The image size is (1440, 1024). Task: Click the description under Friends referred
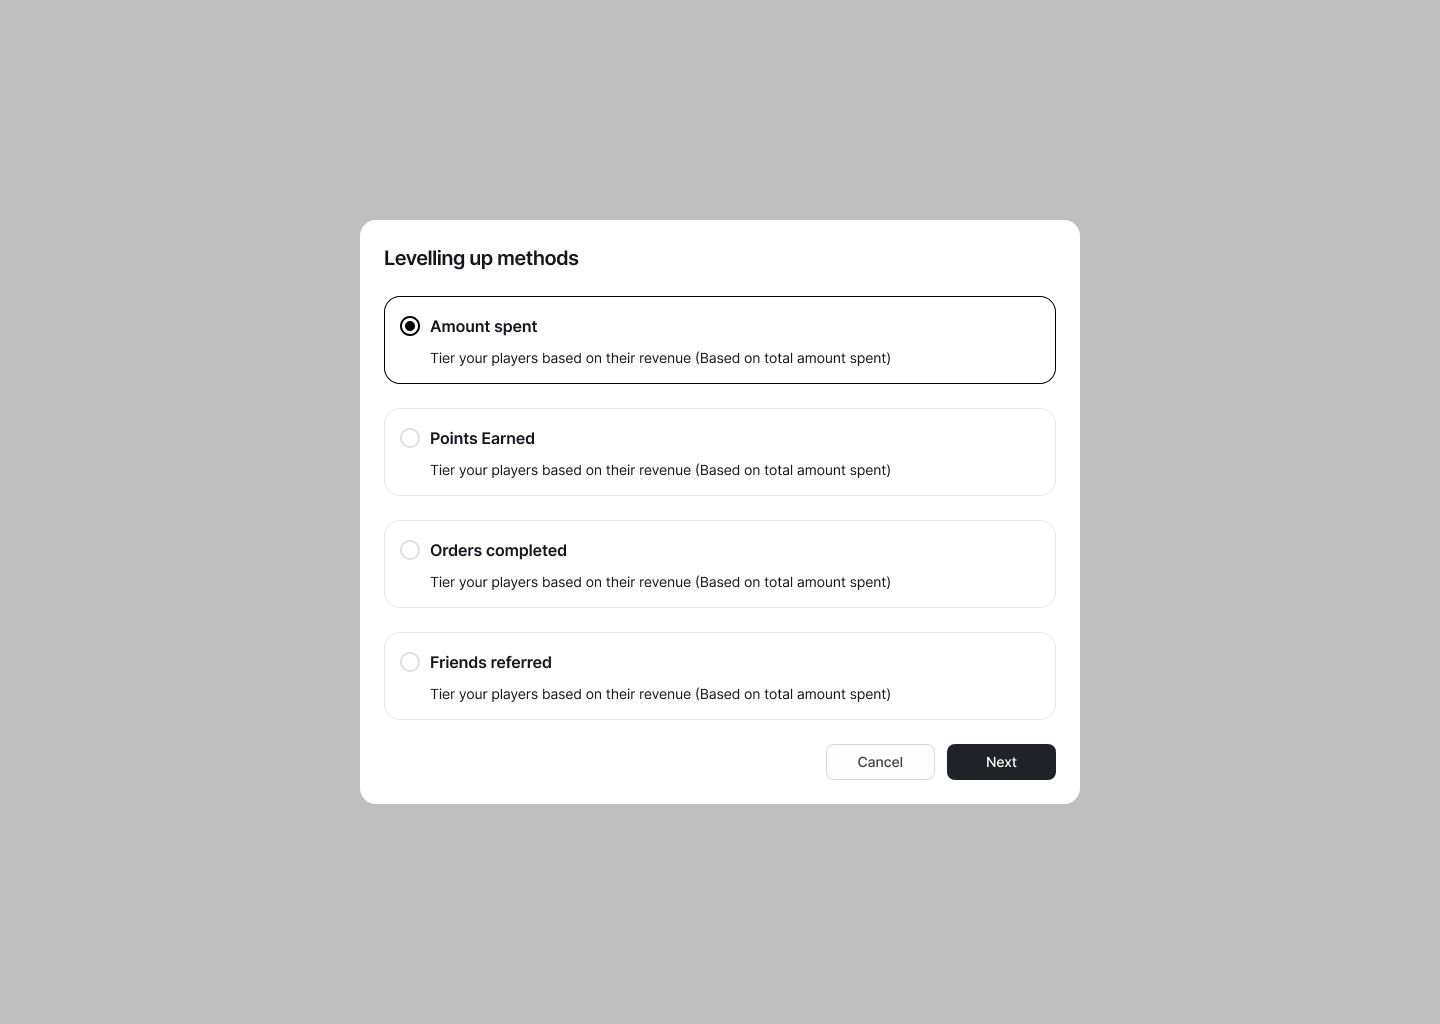click(660, 694)
